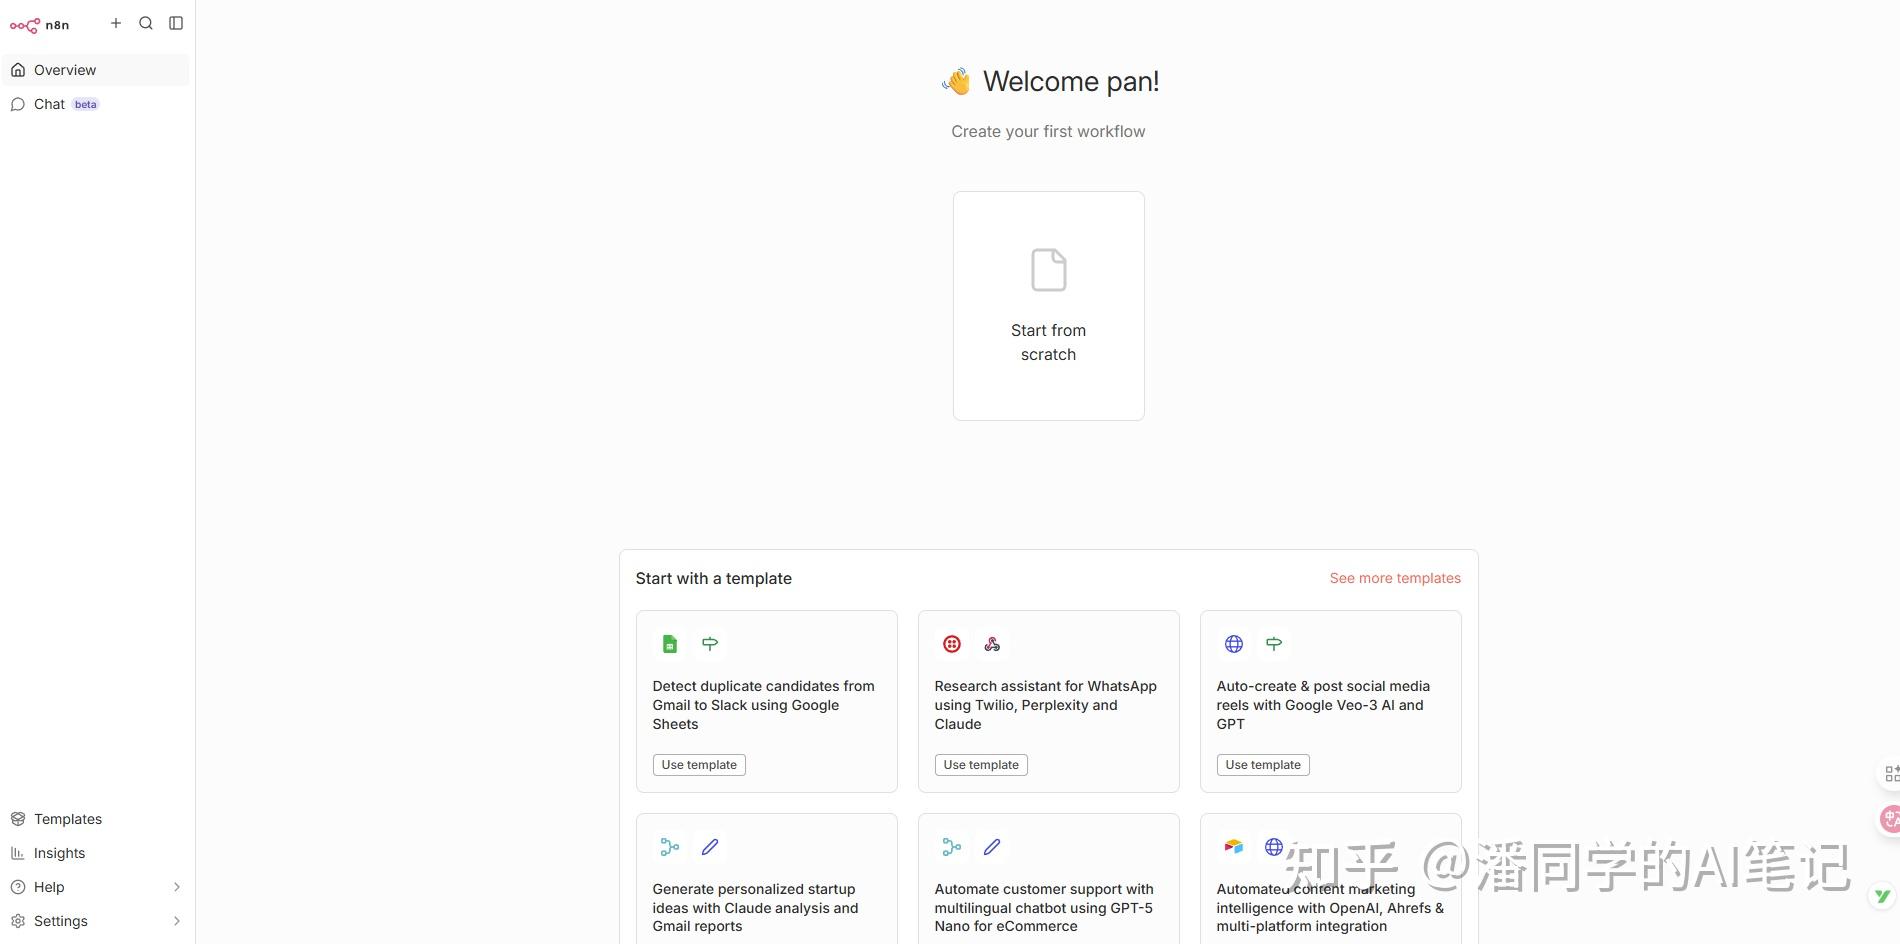The width and height of the screenshot is (1900, 944).
Task: Open the Auto-create & post social media reels title
Action: (1323, 705)
